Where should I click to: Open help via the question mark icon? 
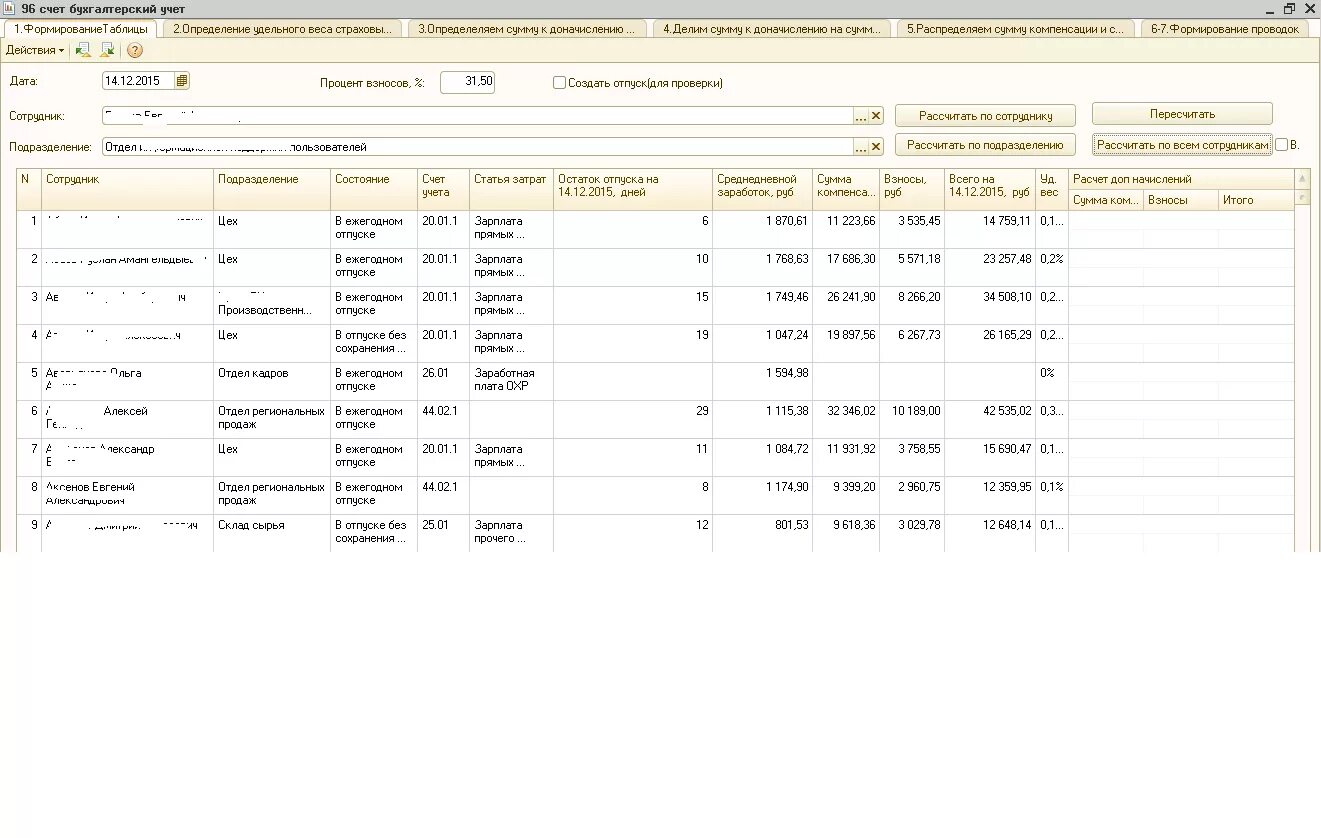point(134,50)
